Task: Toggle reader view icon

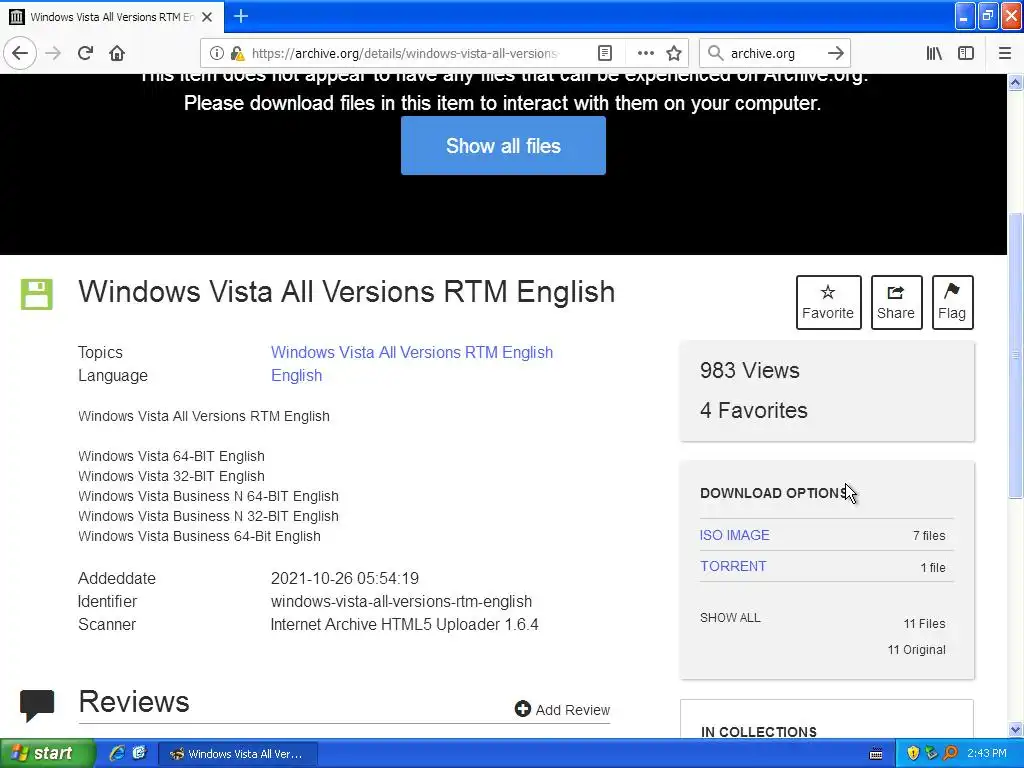Action: pyautogui.click(x=605, y=53)
